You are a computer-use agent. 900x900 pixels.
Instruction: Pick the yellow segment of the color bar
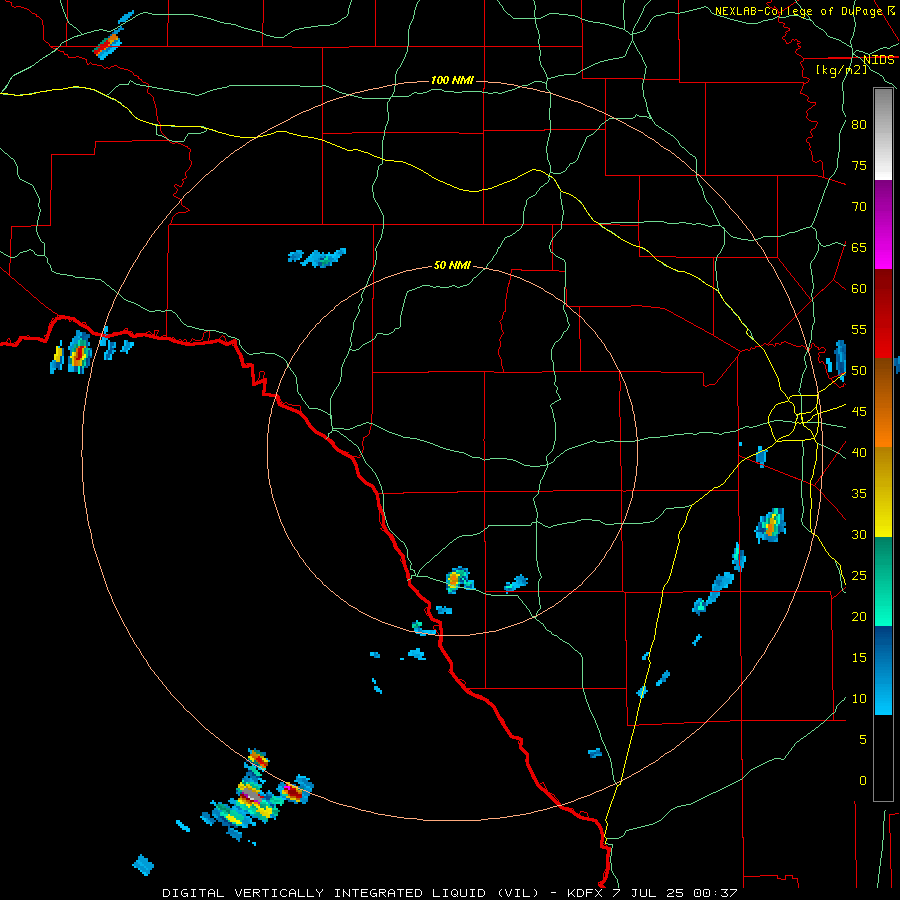[883, 492]
